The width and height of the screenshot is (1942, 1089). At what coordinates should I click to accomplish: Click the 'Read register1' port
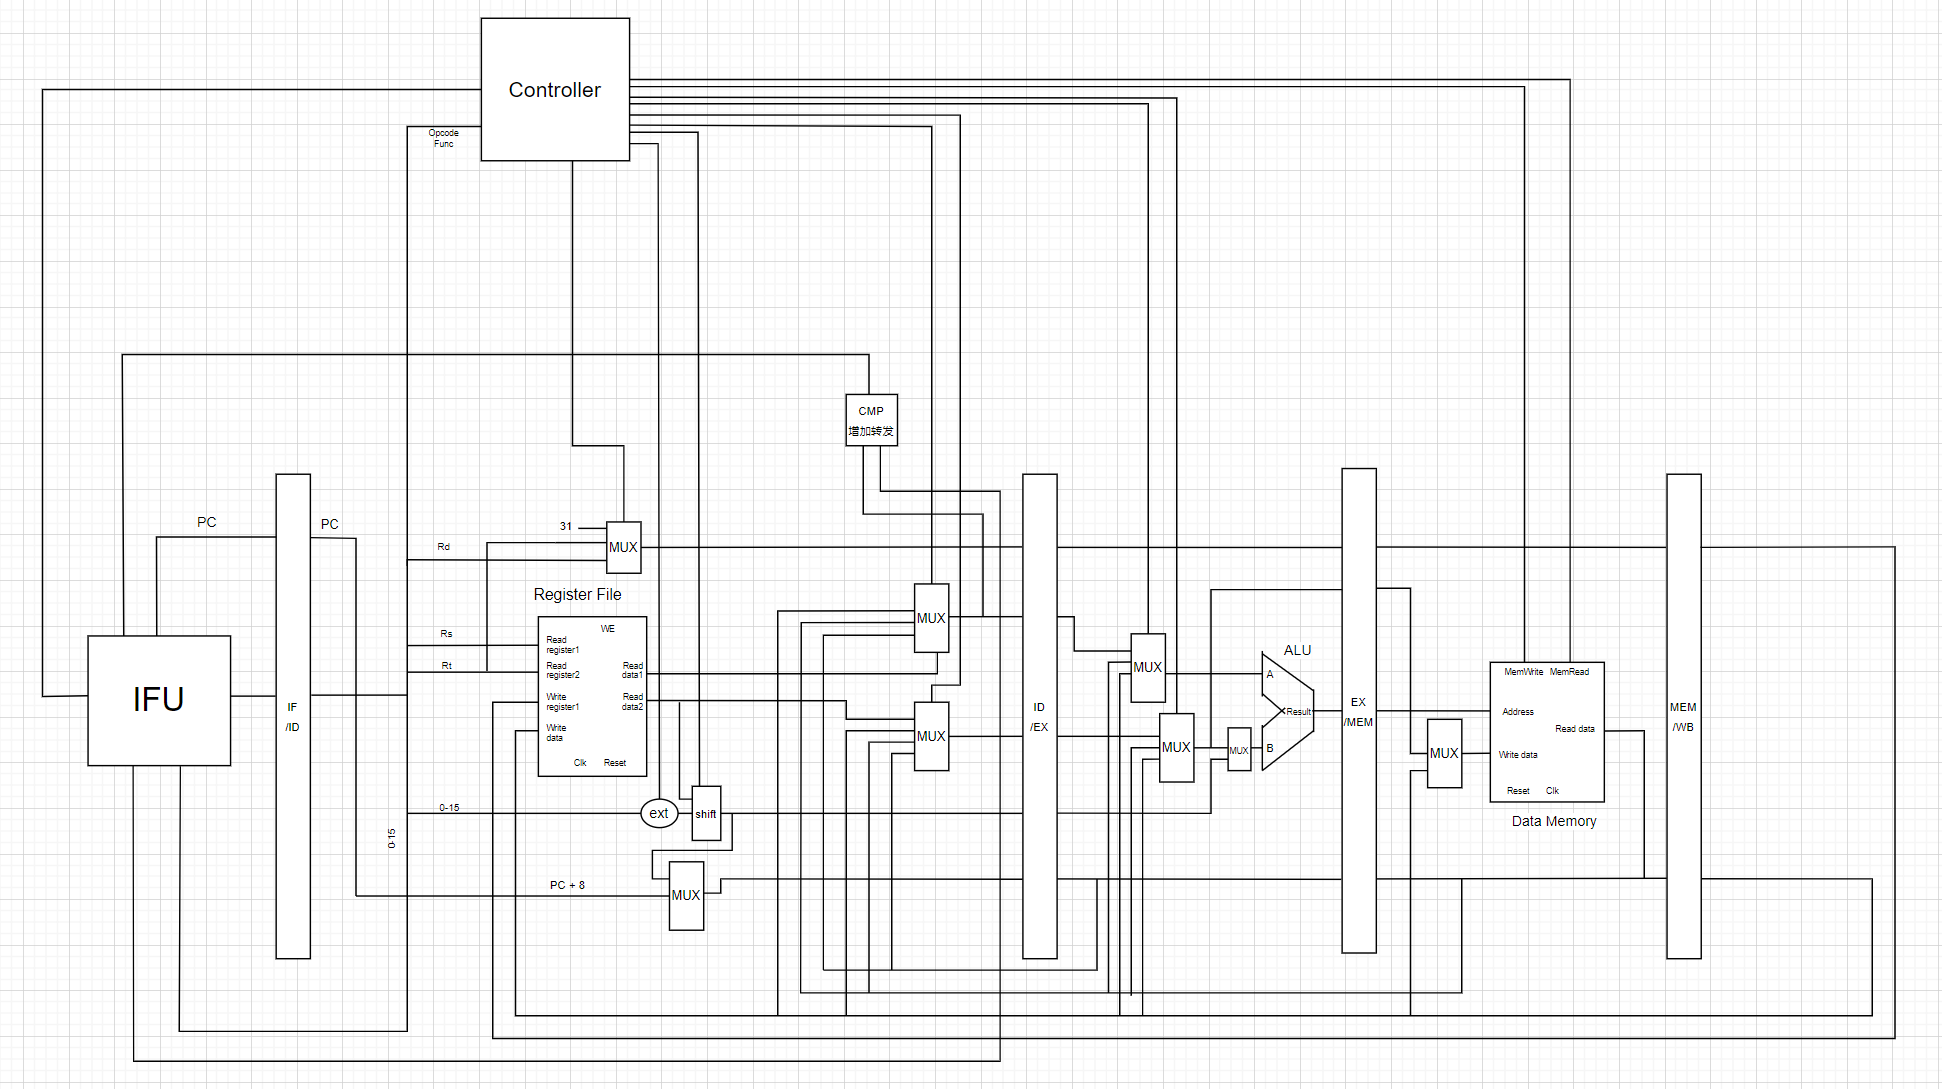[x=563, y=645]
